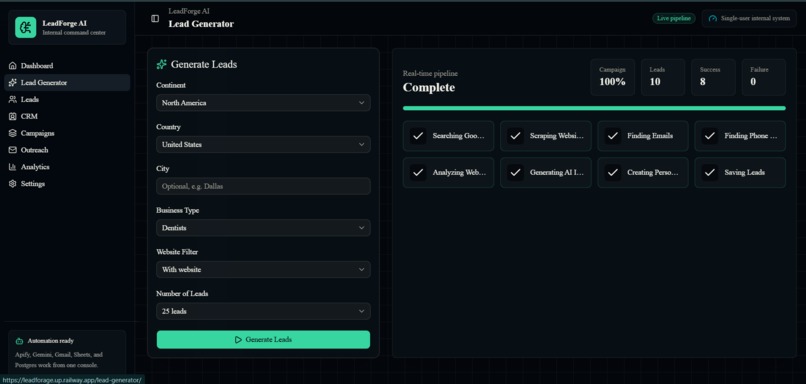Go to Leads in the sidebar
Viewport: 806px width, 384px height.
[x=67, y=100]
